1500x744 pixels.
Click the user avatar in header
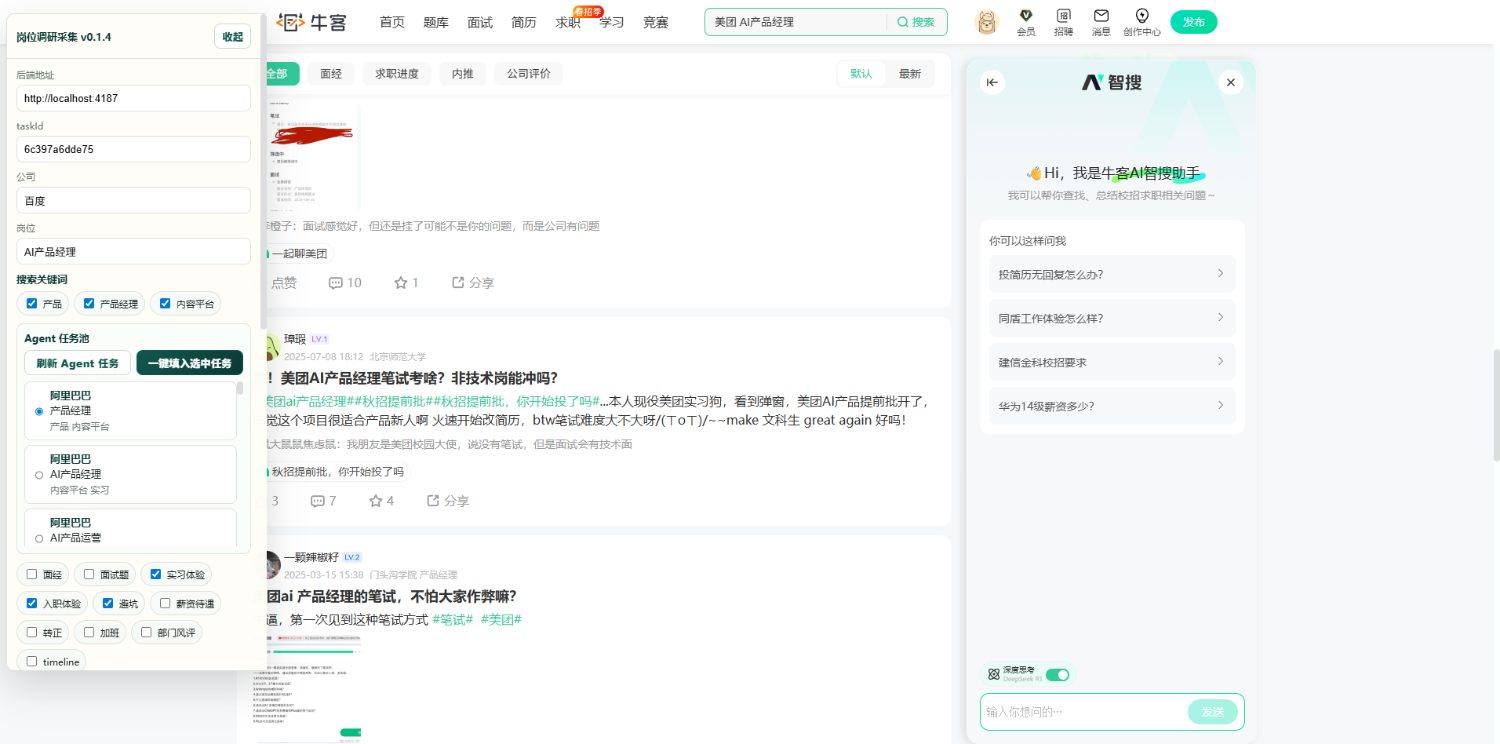tap(987, 22)
